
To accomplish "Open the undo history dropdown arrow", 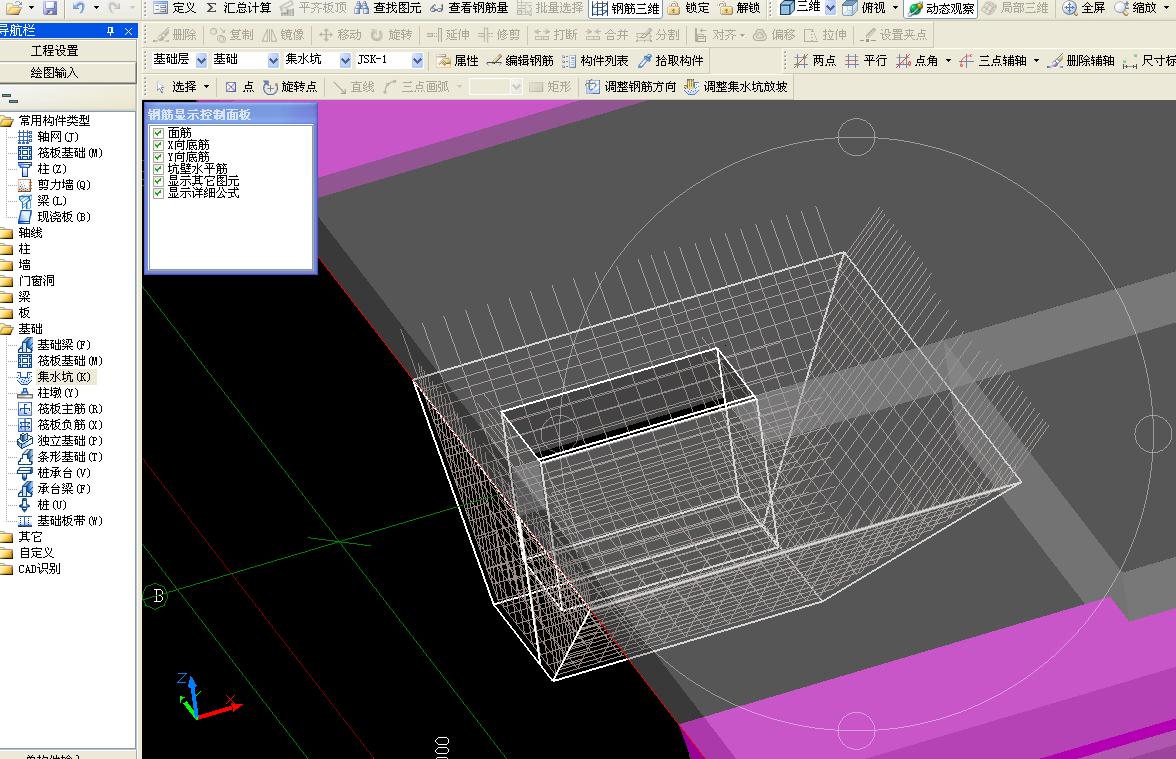I will pos(95,8).
